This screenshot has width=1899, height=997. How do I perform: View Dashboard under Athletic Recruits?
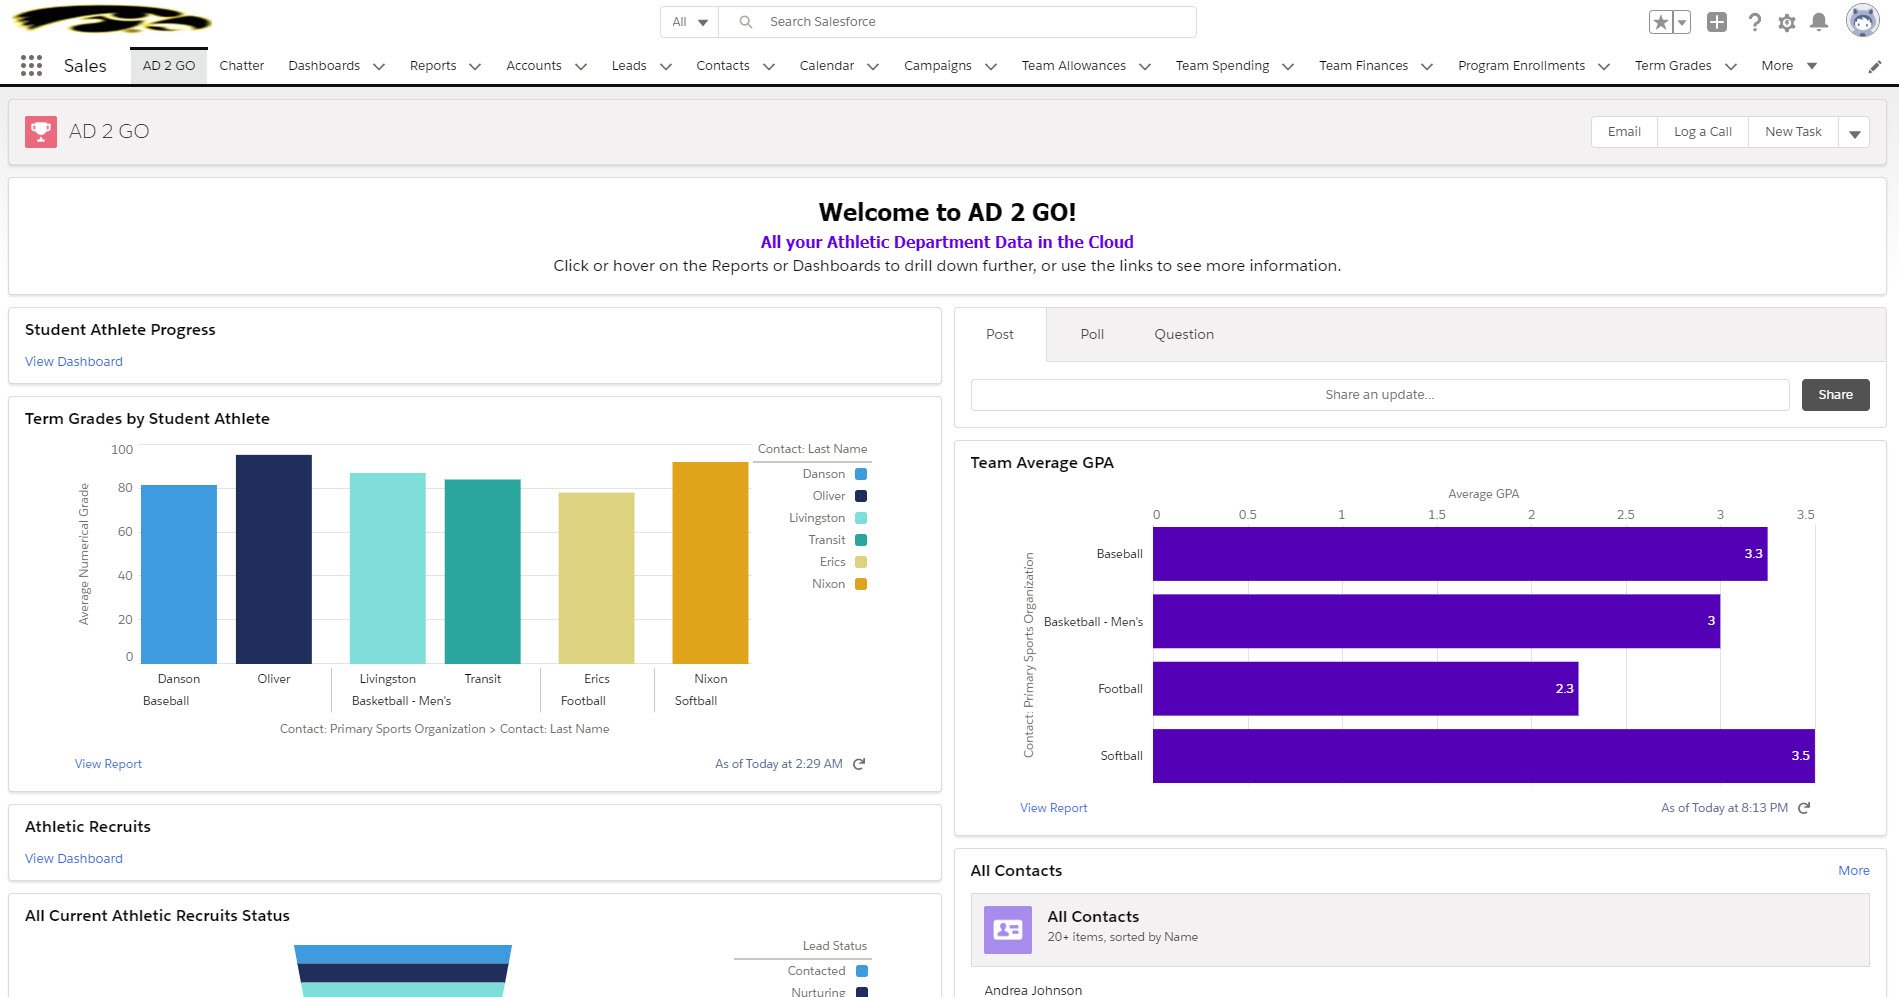(x=74, y=859)
